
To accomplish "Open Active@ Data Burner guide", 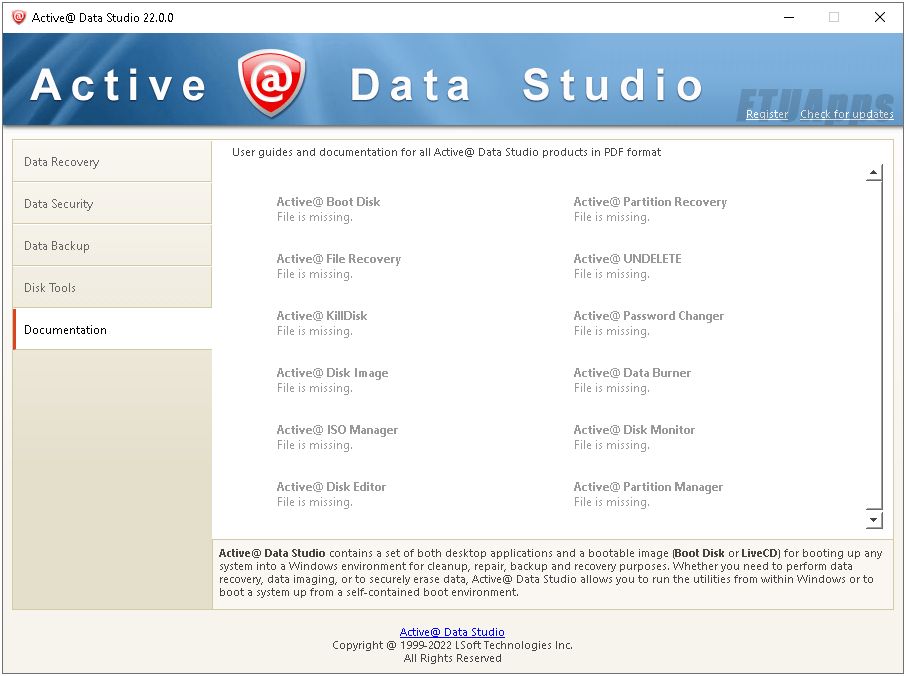I will click(632, 373).
